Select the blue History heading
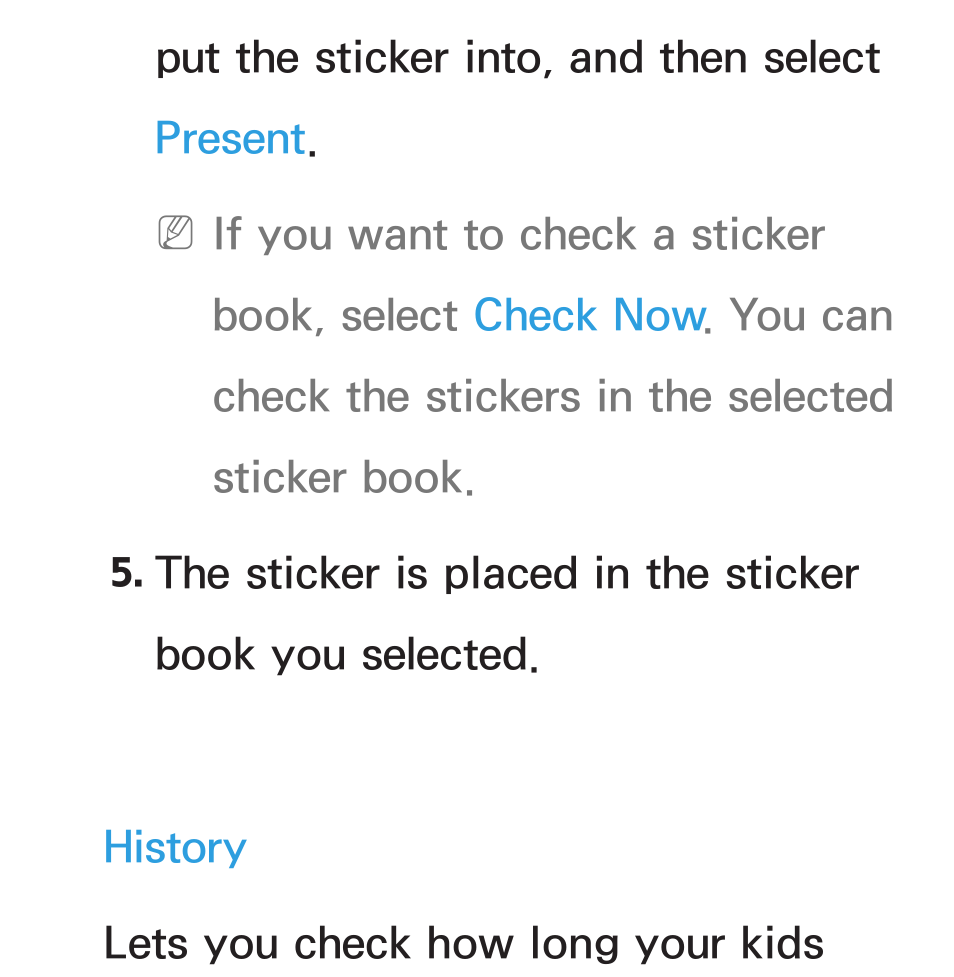954x977 pixels. coord(175,849)
